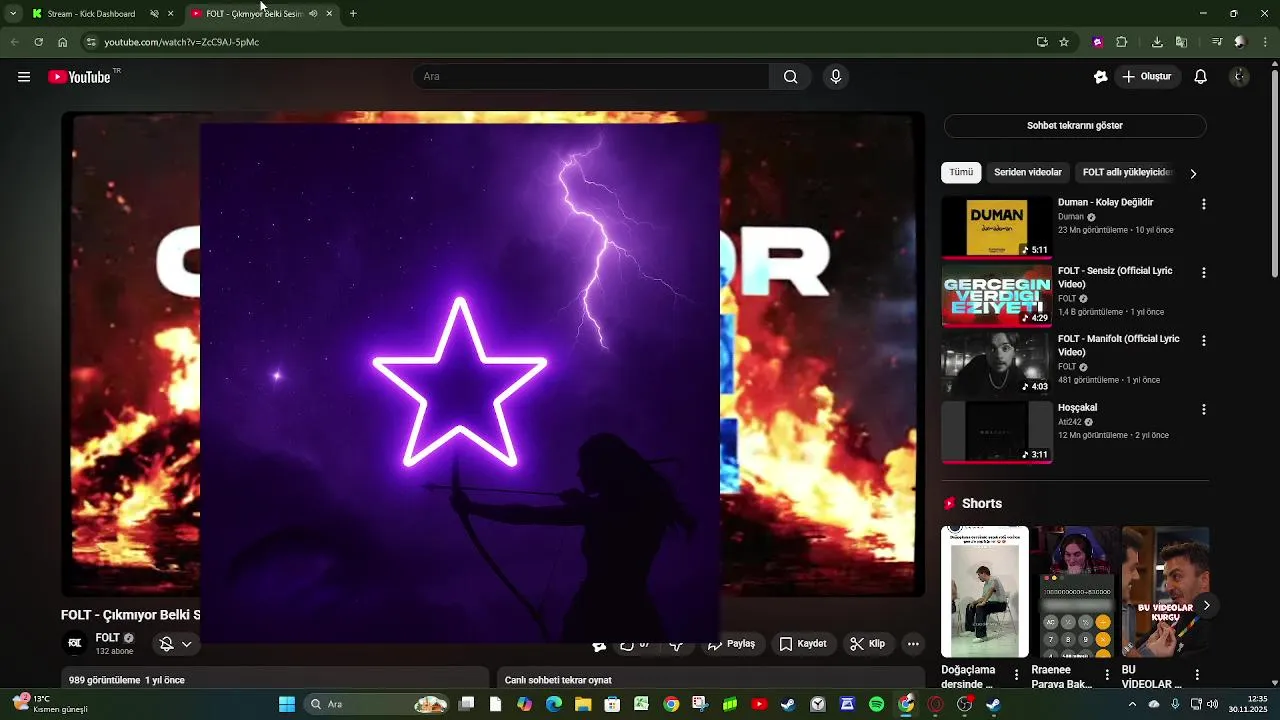Screen dimensions: 1280x720
Task: Close the Kick Dashboard tab
Action: click(170, 14)
